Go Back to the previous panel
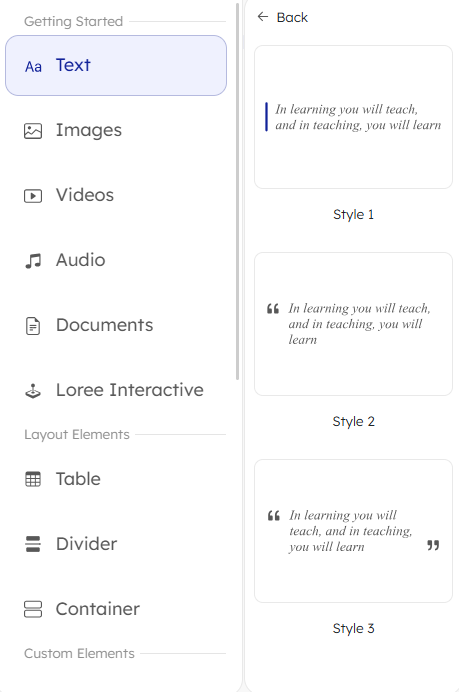Screen dimensions: 459x692 click(282, 17)
